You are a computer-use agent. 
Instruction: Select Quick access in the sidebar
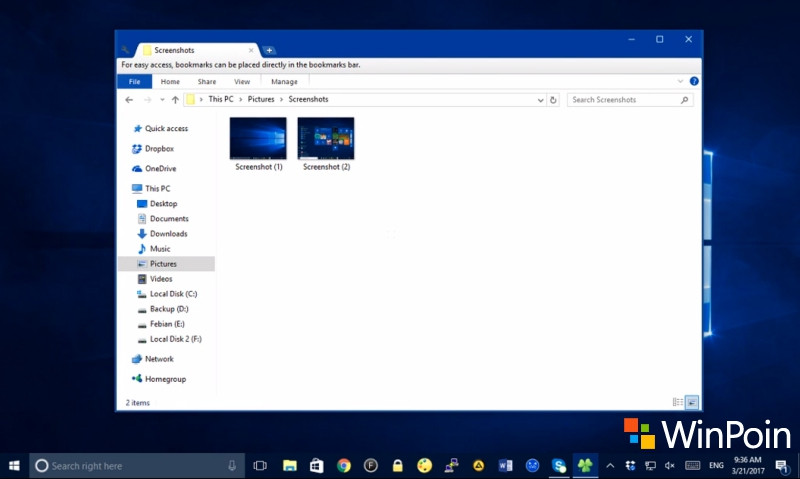pos(160,129)
